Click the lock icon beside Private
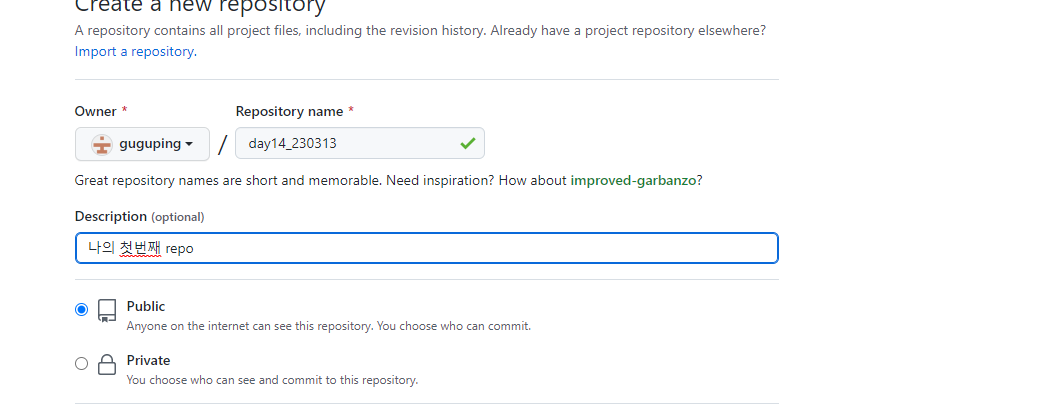Screen dimensions: 1041x411 point(107,365)
